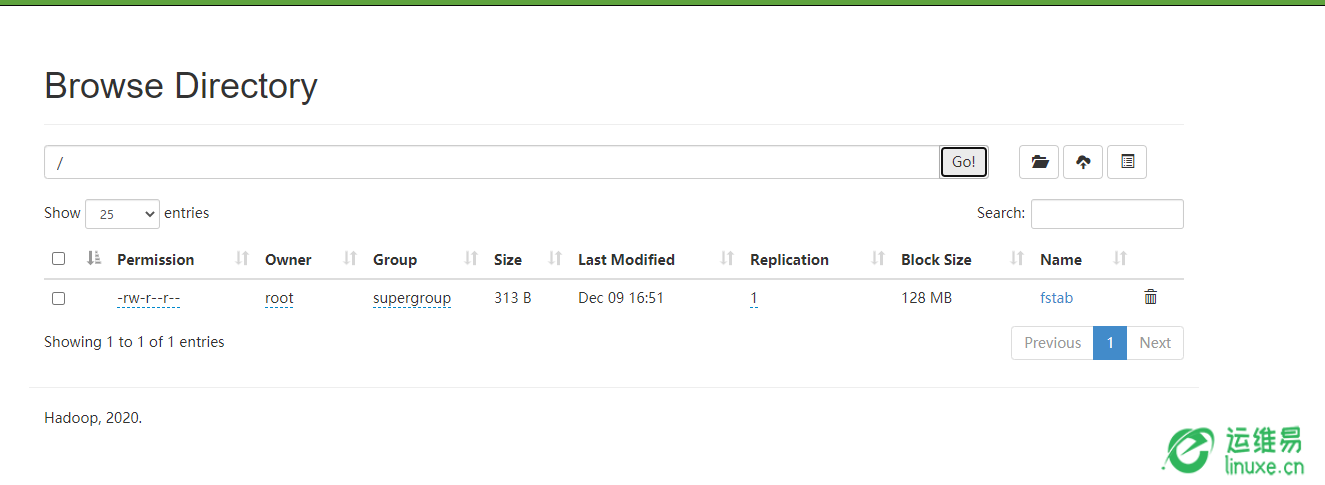
Task: Sort table by Owner column arrows
Action: pos(349,259)
